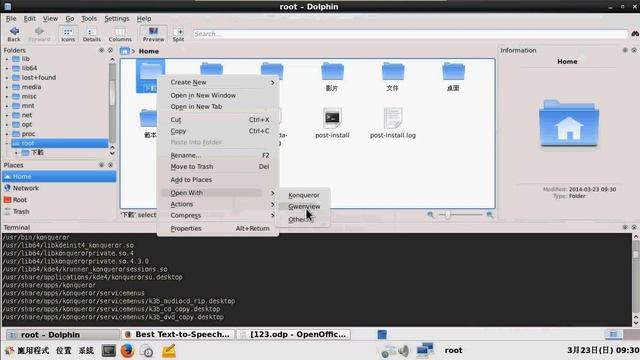The image size is (640, 360).
Task: Switch to Best Text-to-Speech taskbar window
Action: pyautogui.click(x=178, y=335)
